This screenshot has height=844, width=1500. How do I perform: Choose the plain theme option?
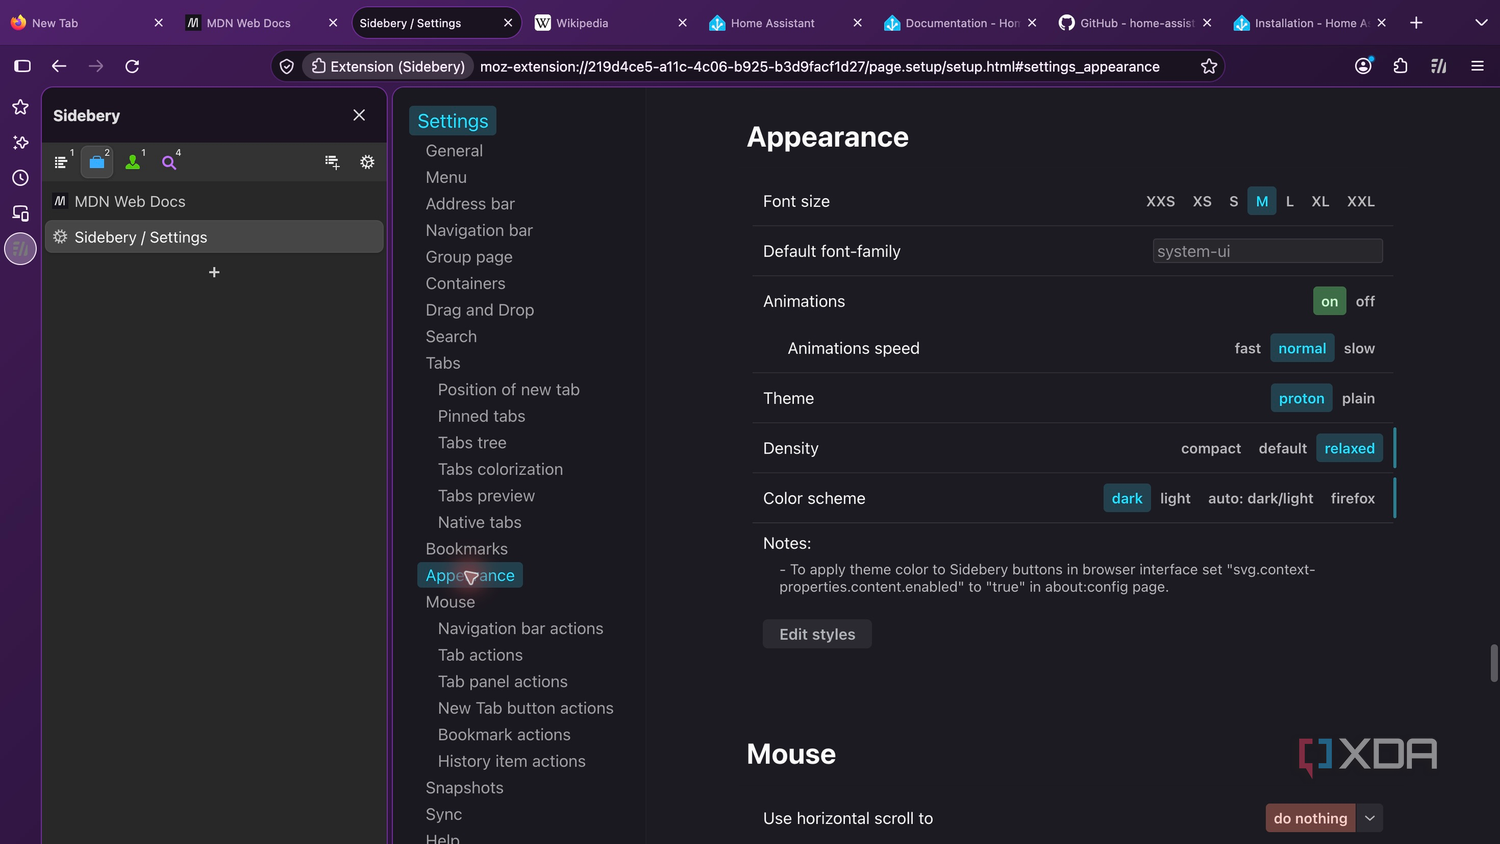tap(1358, 398)
